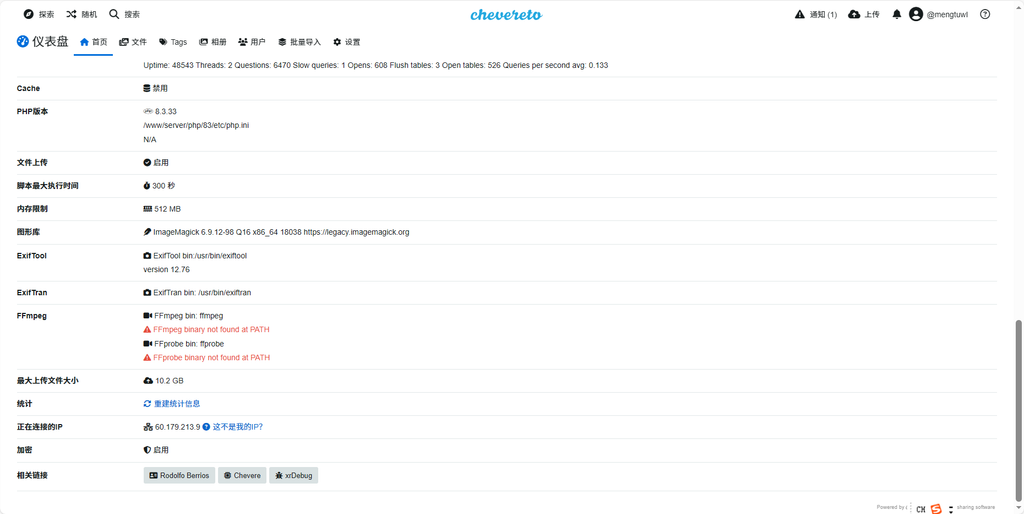Select the Uptime: 48543 statistics line

coord(376,65)
